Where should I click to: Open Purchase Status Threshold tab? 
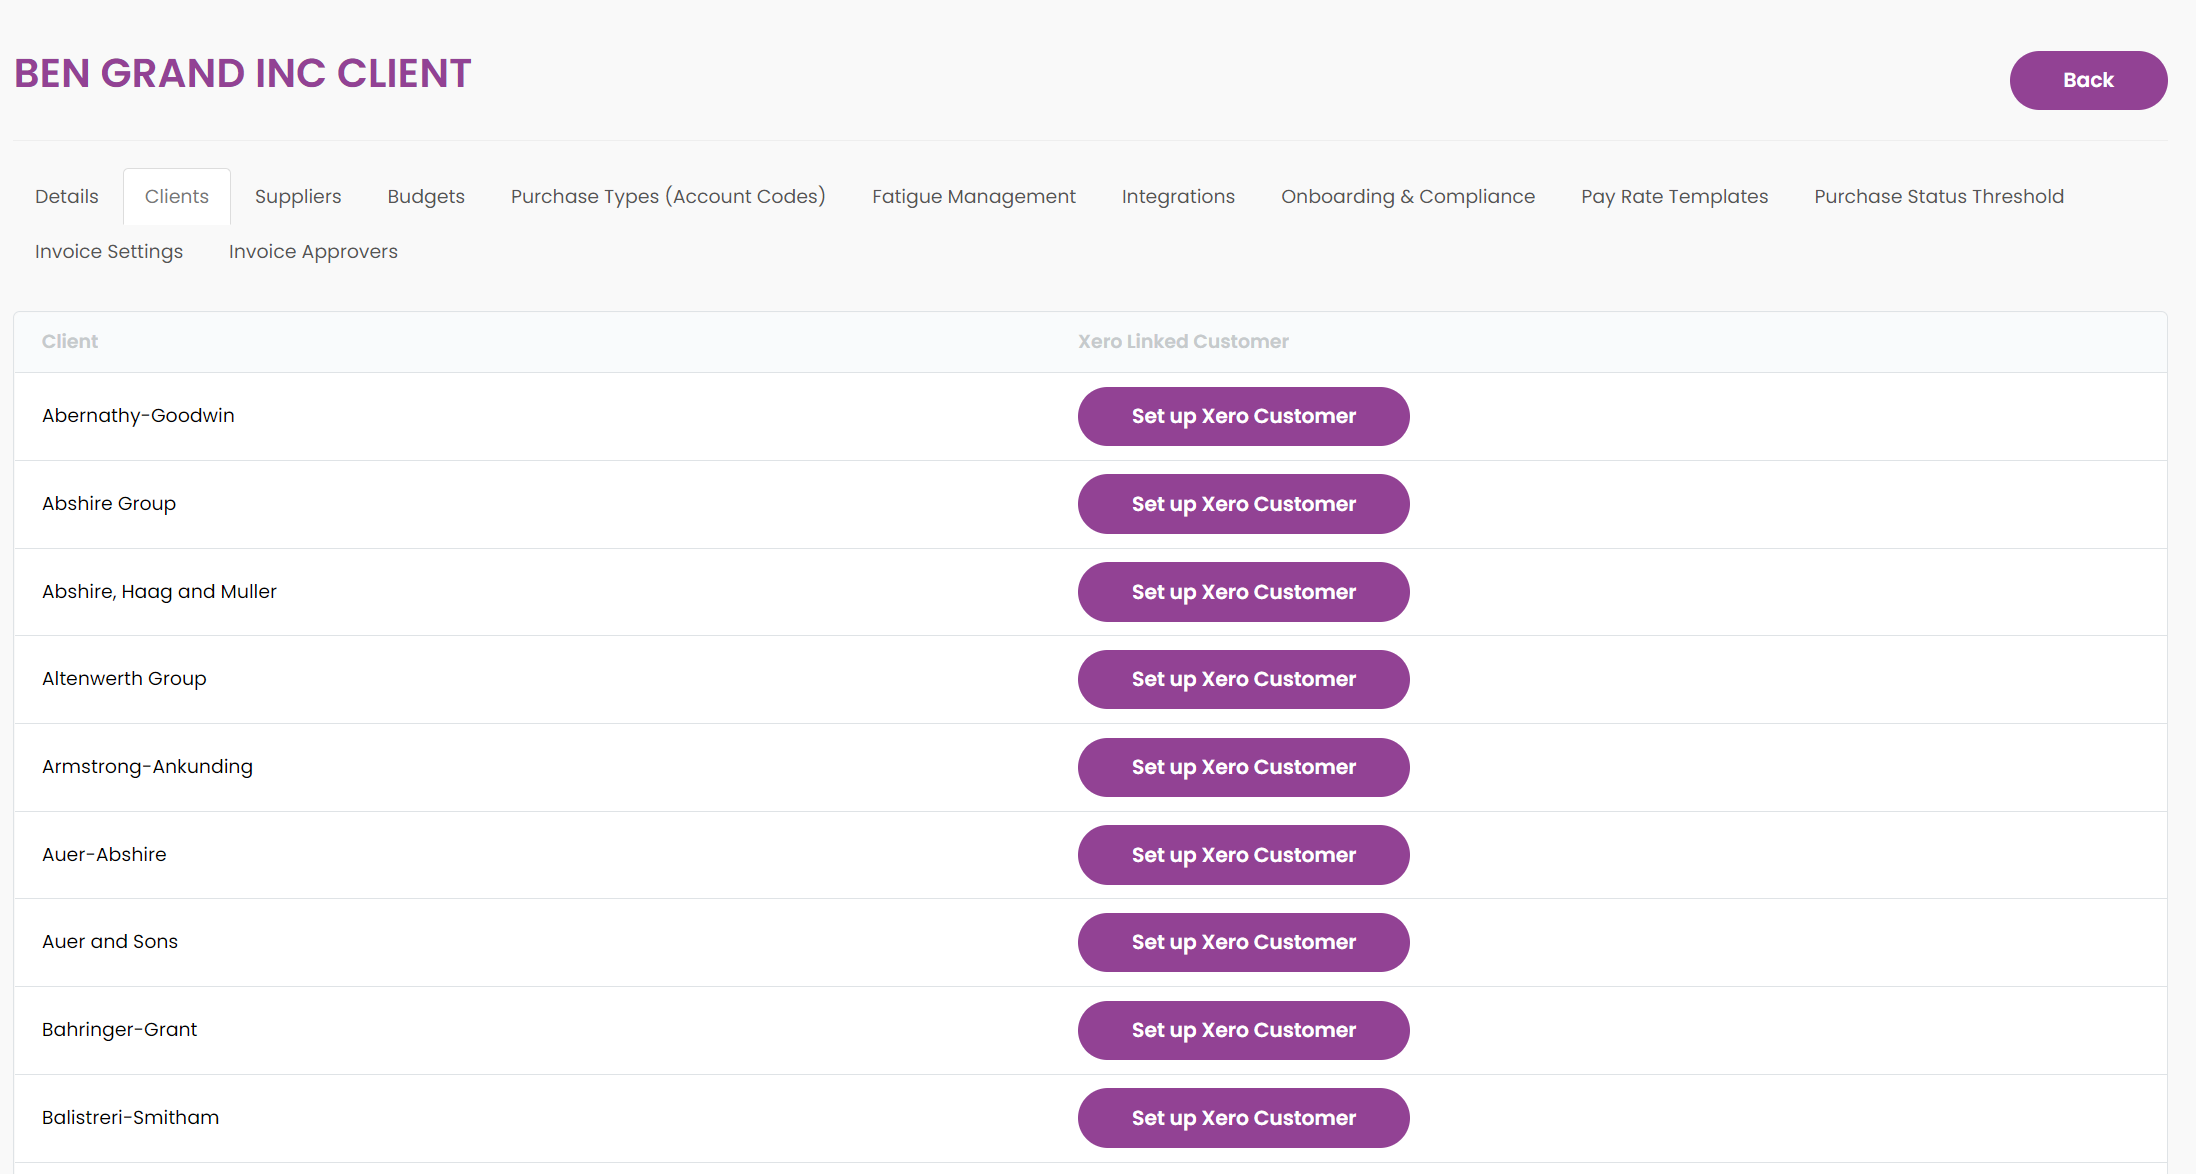click(x=1939, y=196)
